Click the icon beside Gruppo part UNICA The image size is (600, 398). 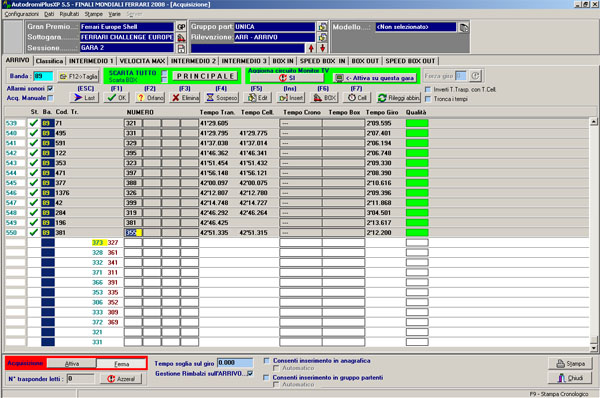323,27
